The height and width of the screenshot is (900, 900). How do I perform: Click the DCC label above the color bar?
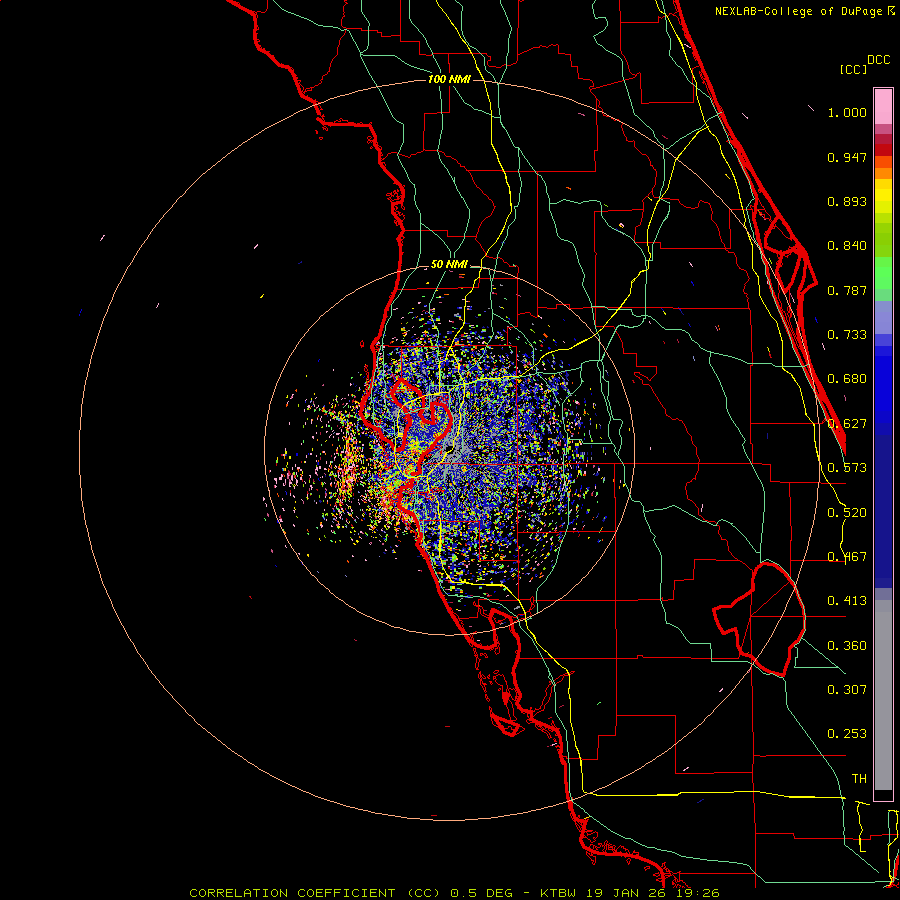point(879,60)
